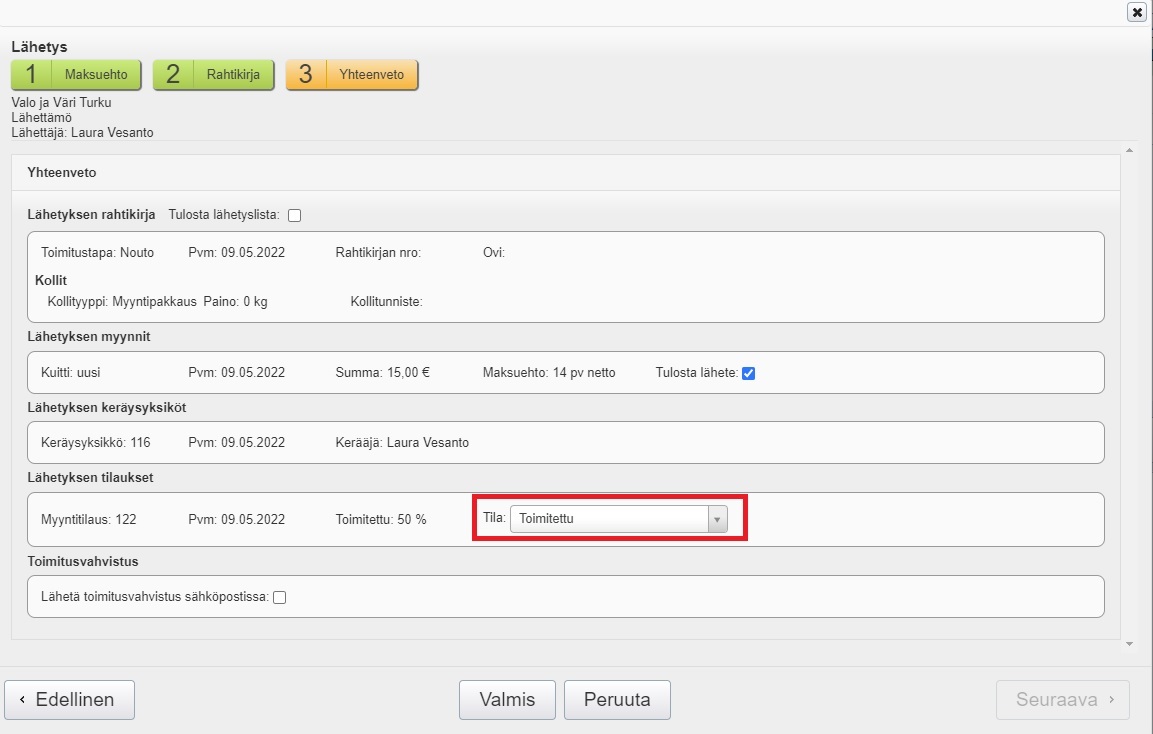The height and width of the screenshot is (734, 1153).
Task: Close the dialog with the X icon
Action: pyautogui.click(x=1136, y=12)
